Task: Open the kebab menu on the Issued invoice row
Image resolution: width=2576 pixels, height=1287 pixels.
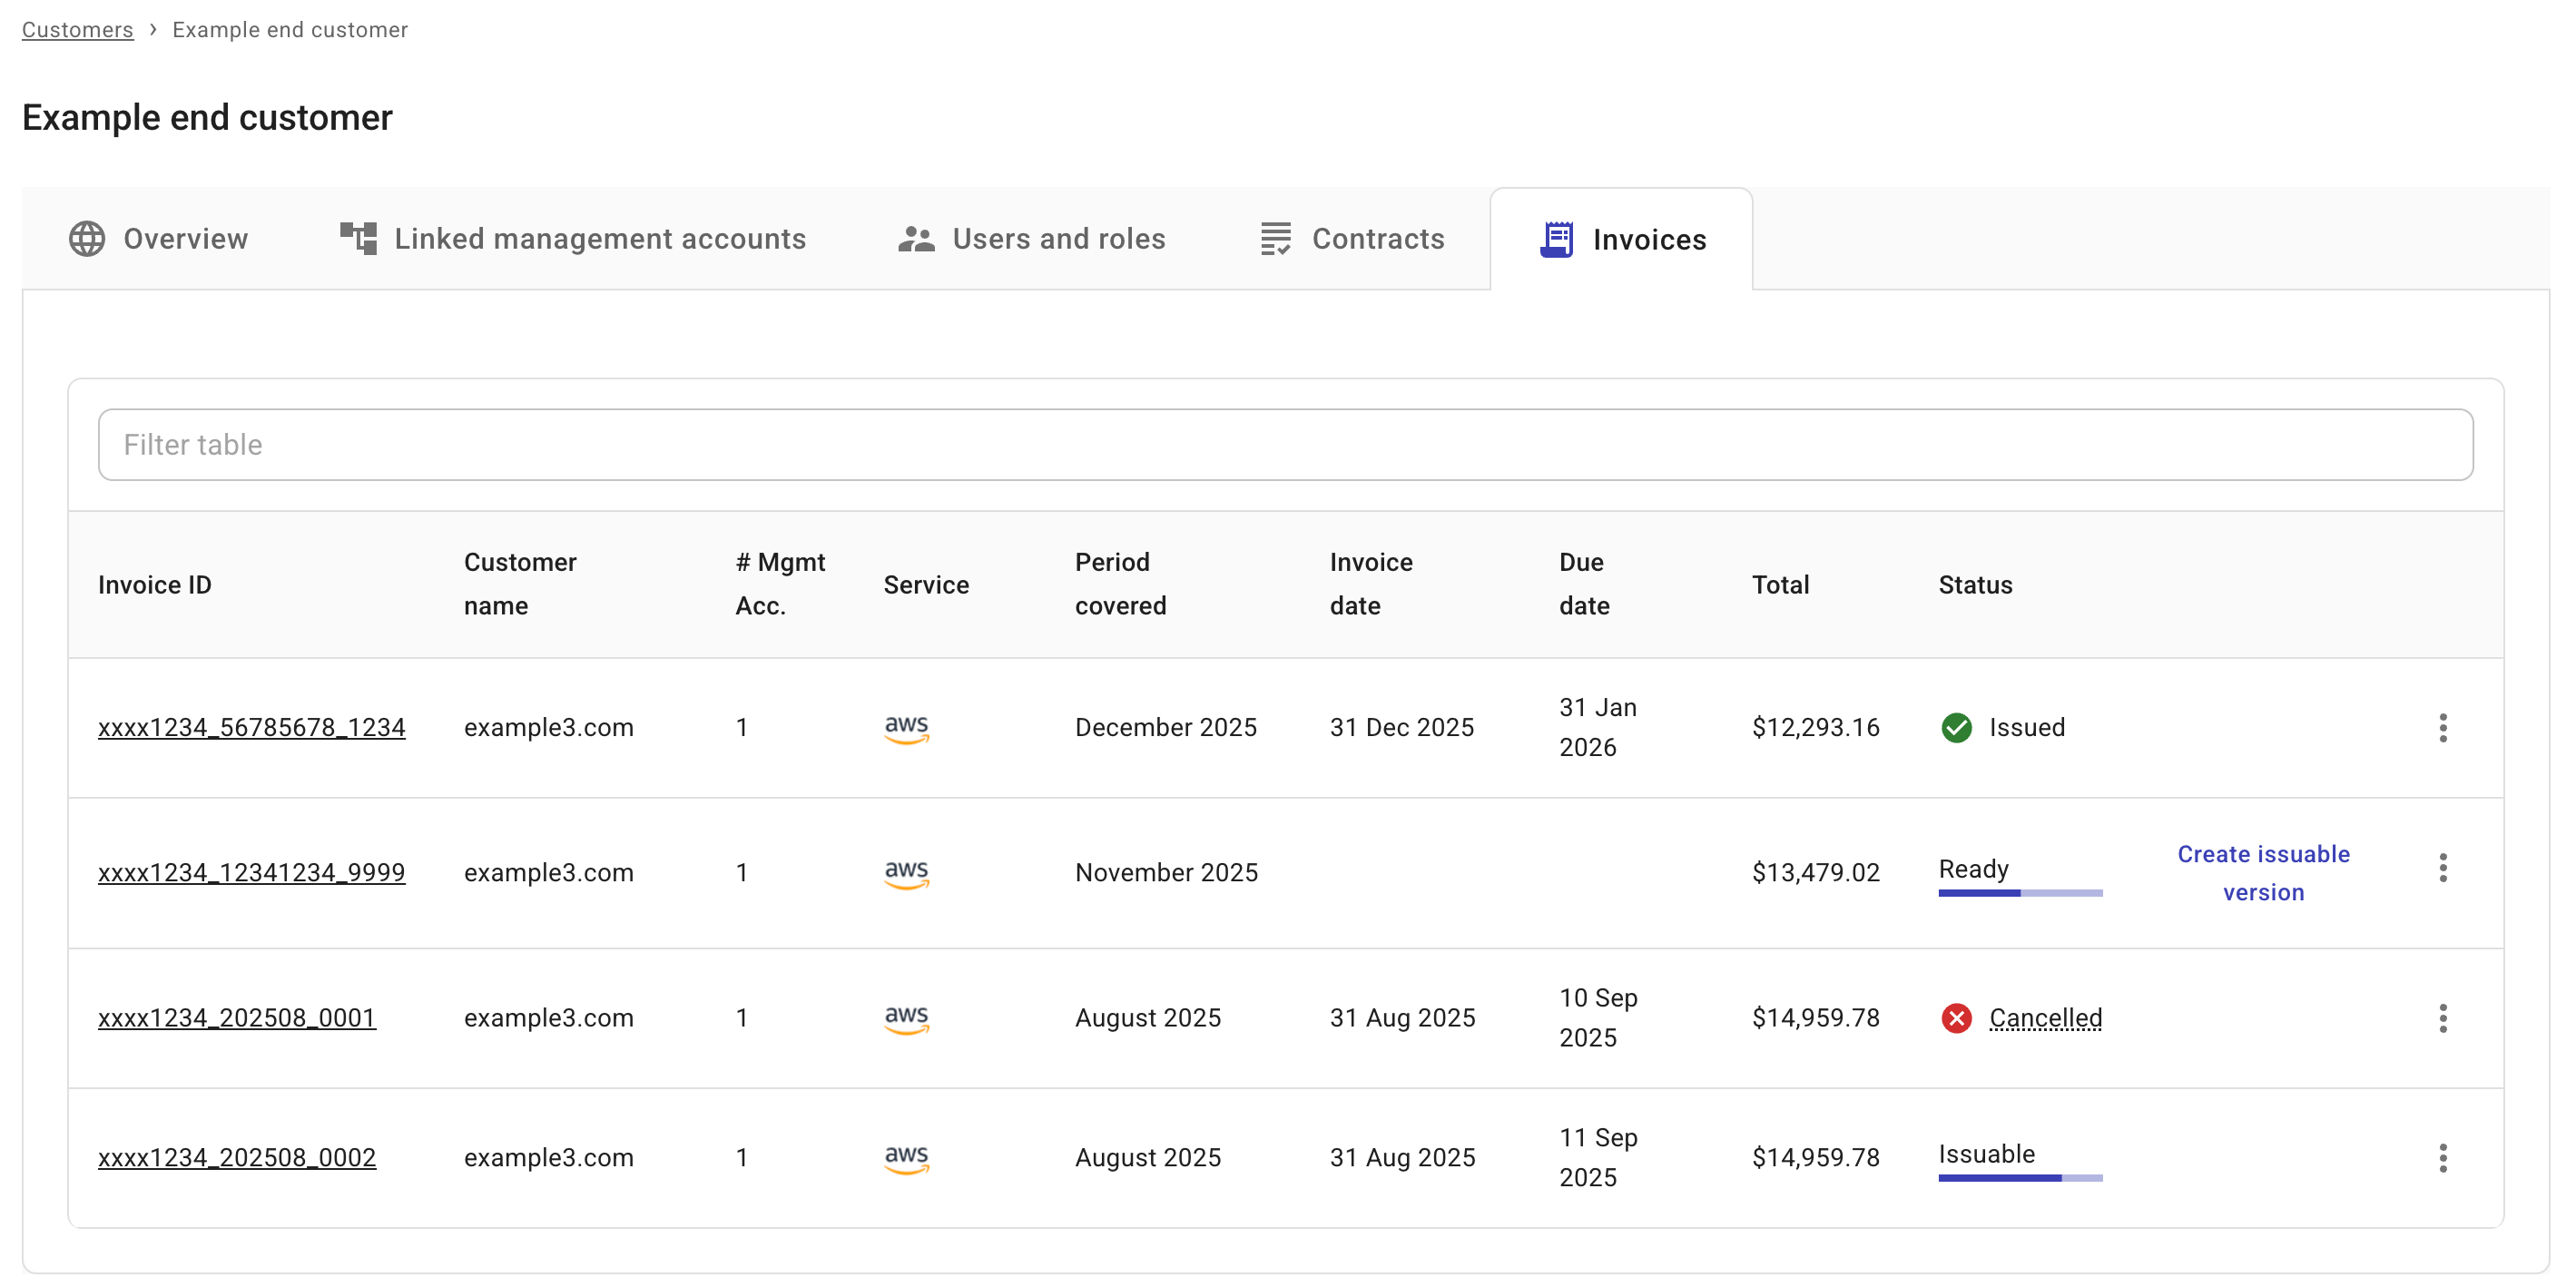Action: tap(2443, 727)
